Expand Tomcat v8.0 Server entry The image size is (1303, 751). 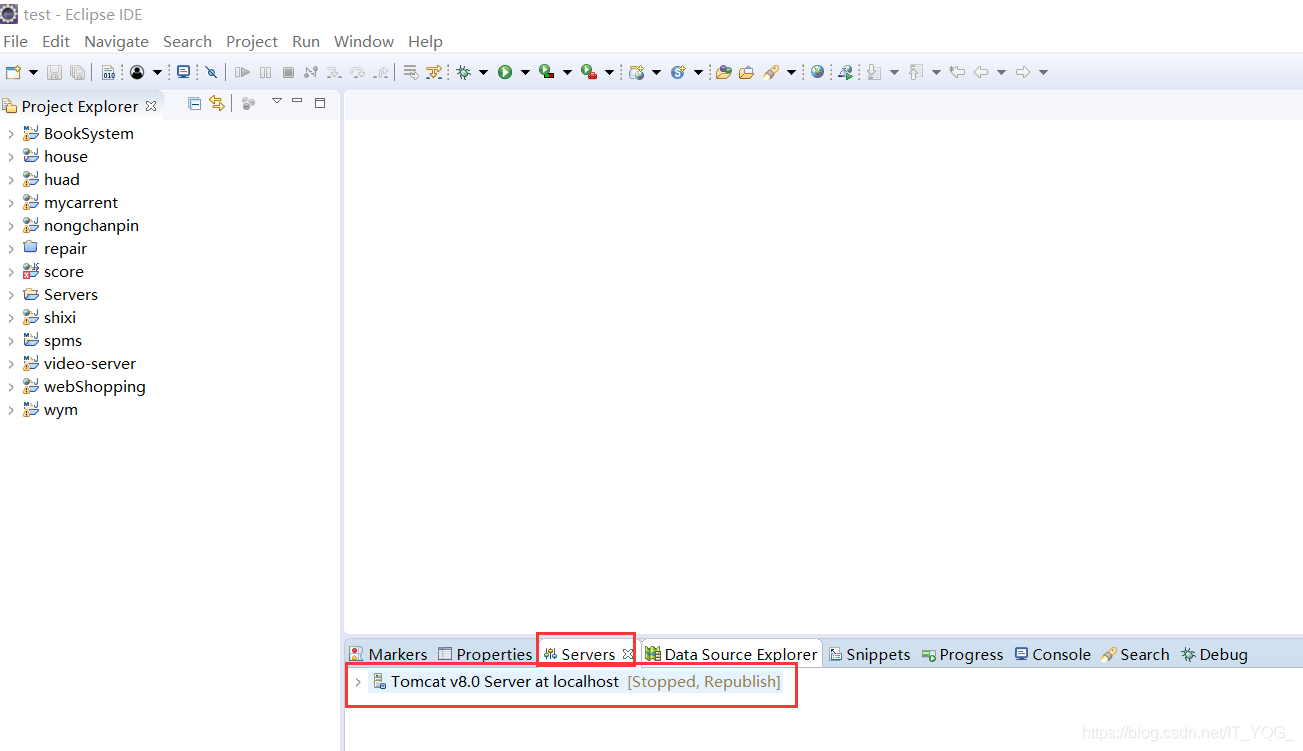coord(358,682)
